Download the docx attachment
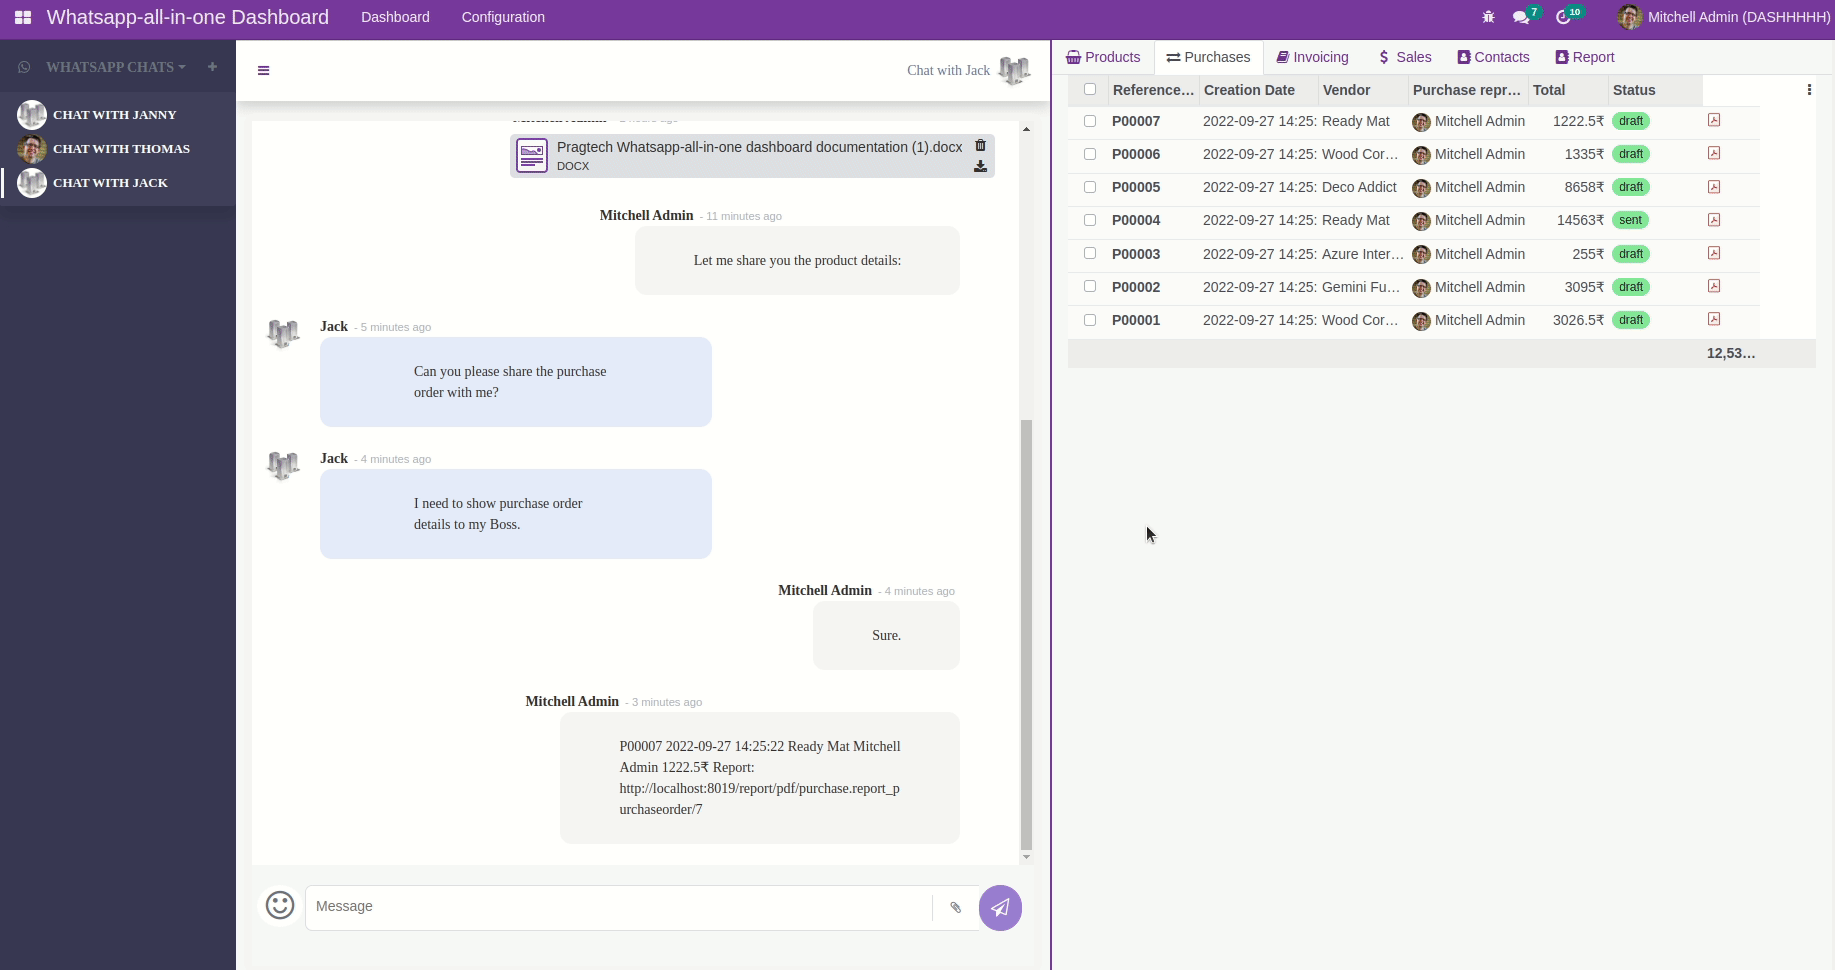This screenshot has width=1835, height=970. [980, 167]
